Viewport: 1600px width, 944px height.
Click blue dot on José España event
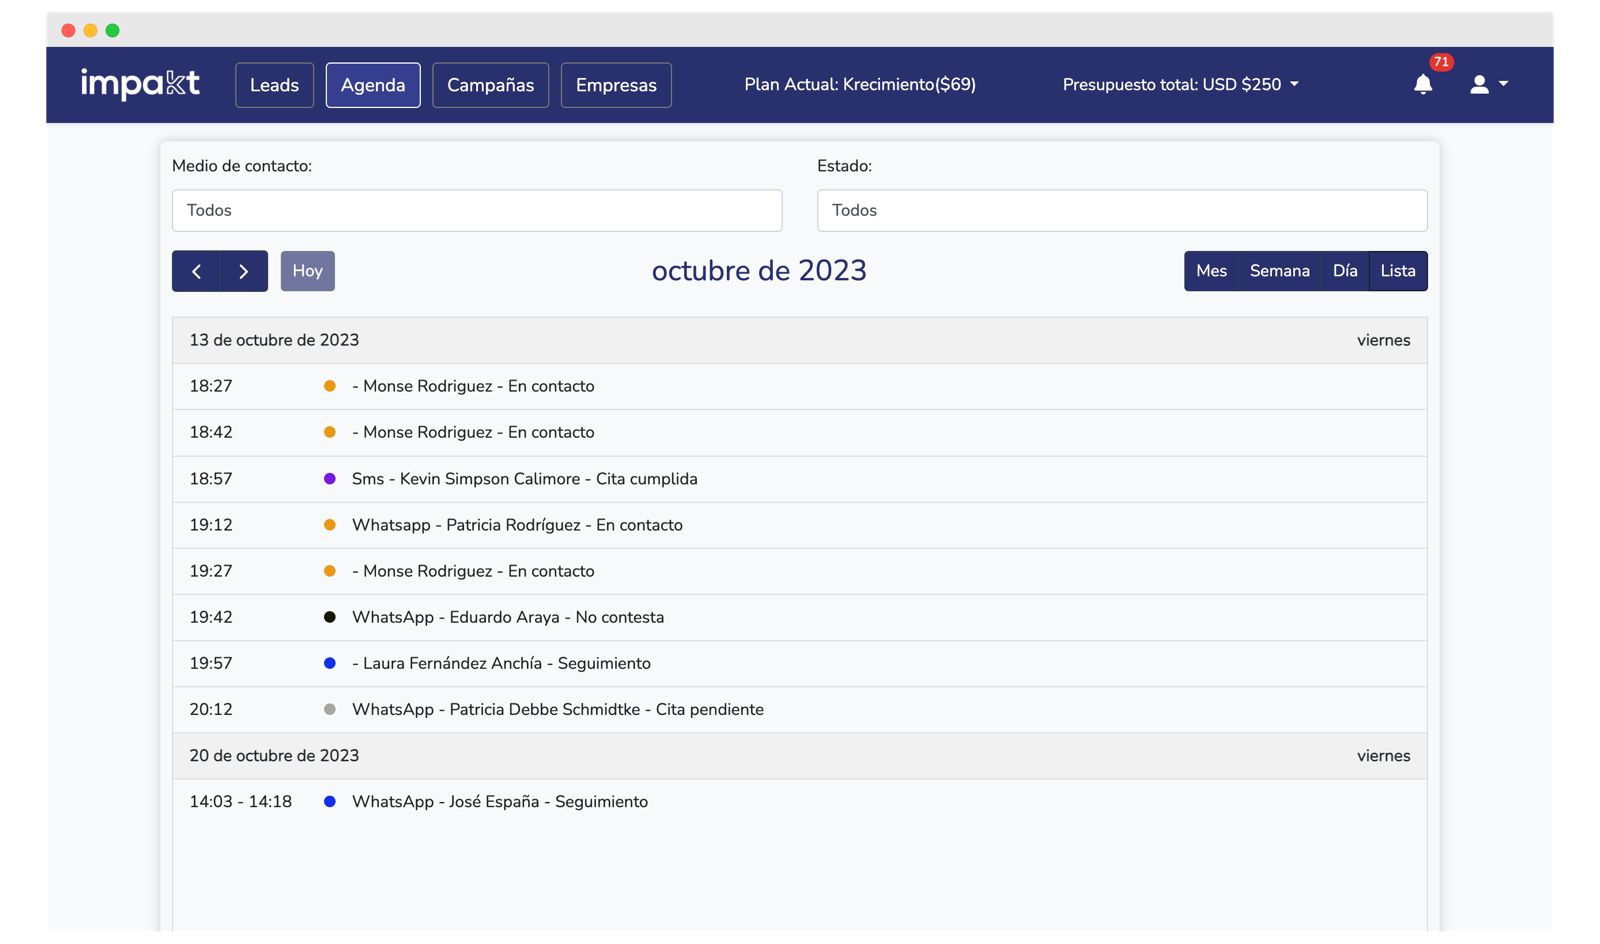(330, 802)
